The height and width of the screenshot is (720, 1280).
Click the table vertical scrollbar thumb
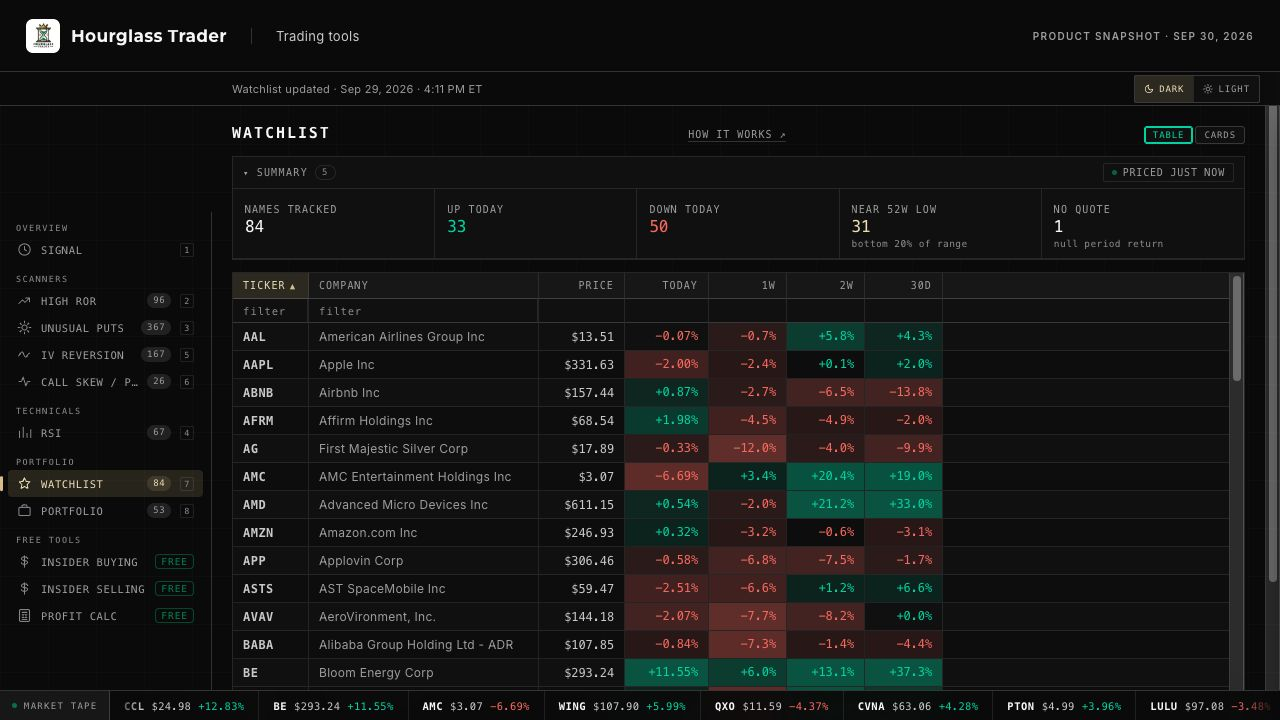(x=1237, y=328)
